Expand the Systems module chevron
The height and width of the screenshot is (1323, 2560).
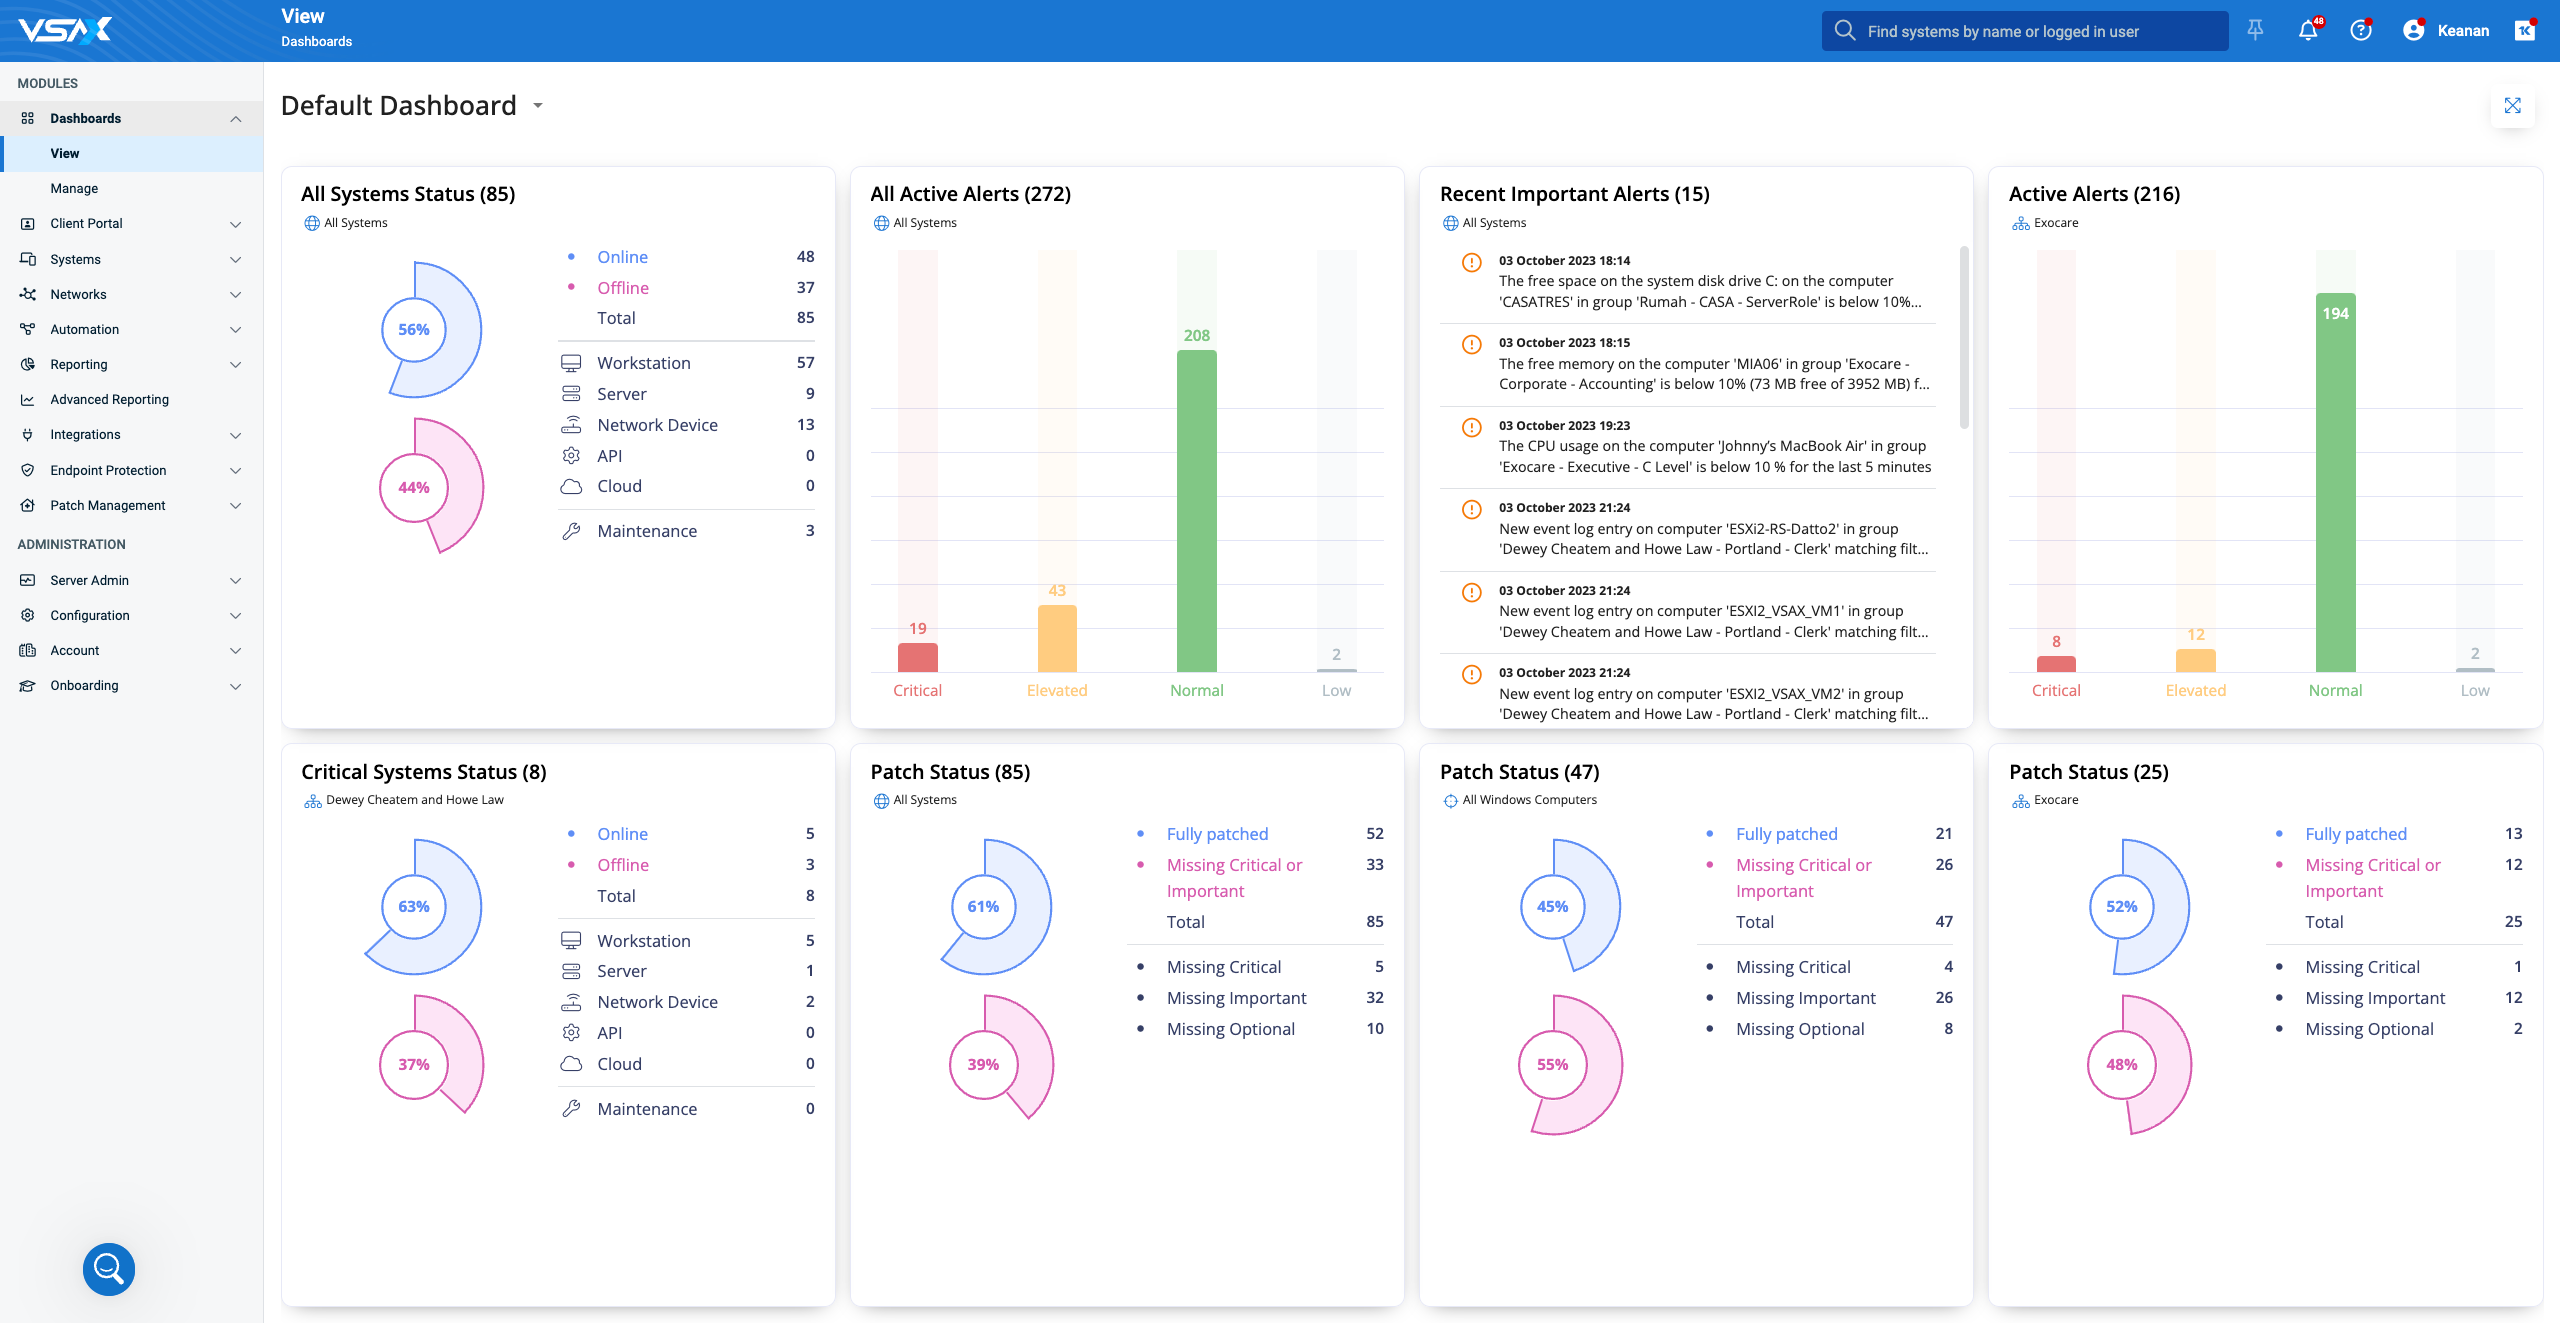(236, 259)
